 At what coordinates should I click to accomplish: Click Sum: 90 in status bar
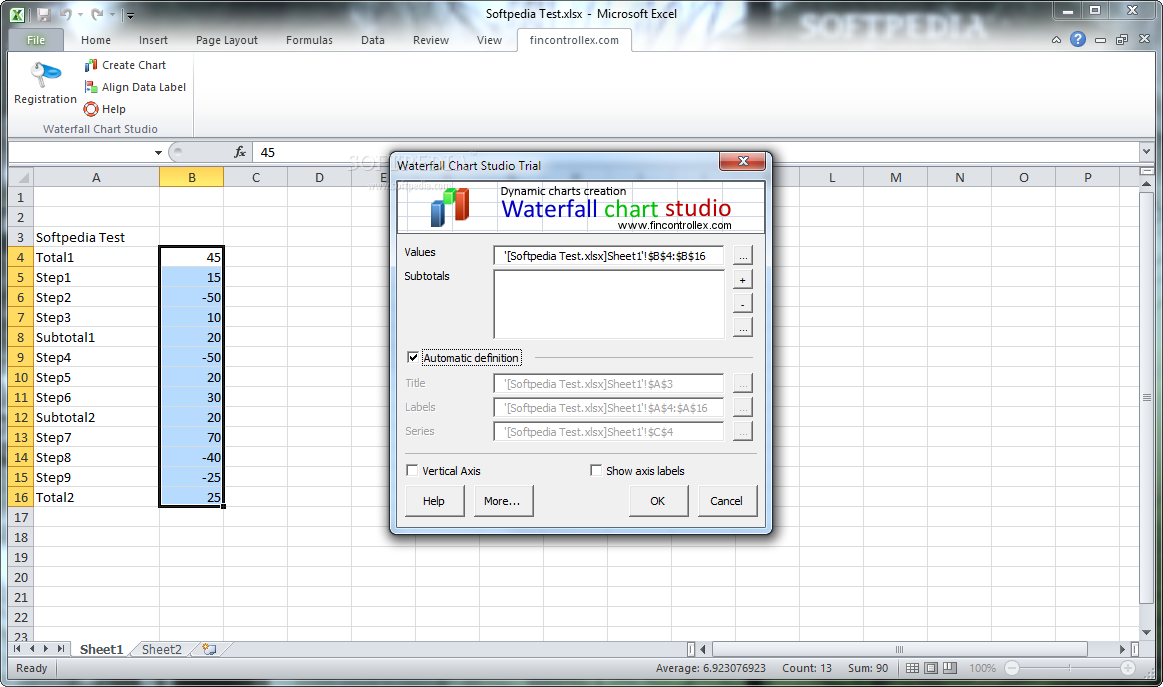pyautogui.click(x=868, y=668)
